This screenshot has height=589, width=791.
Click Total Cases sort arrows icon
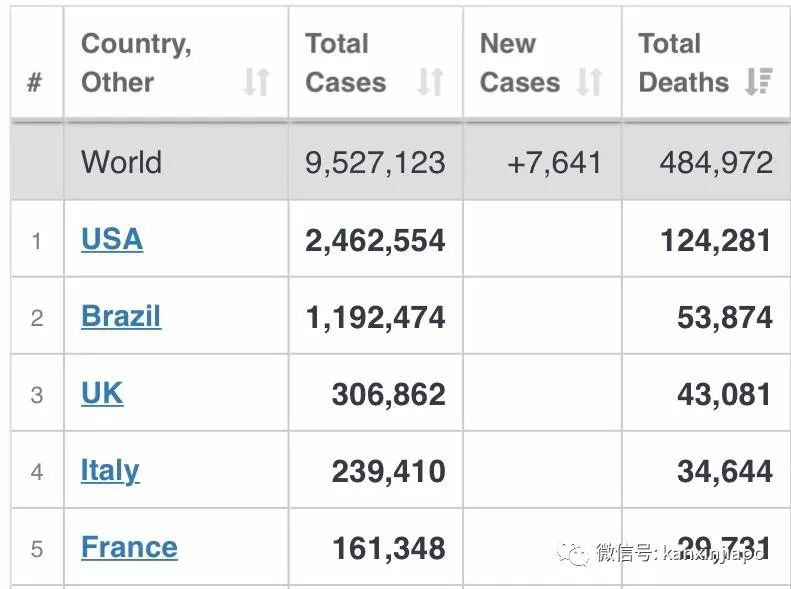click(x=430, y=82)
